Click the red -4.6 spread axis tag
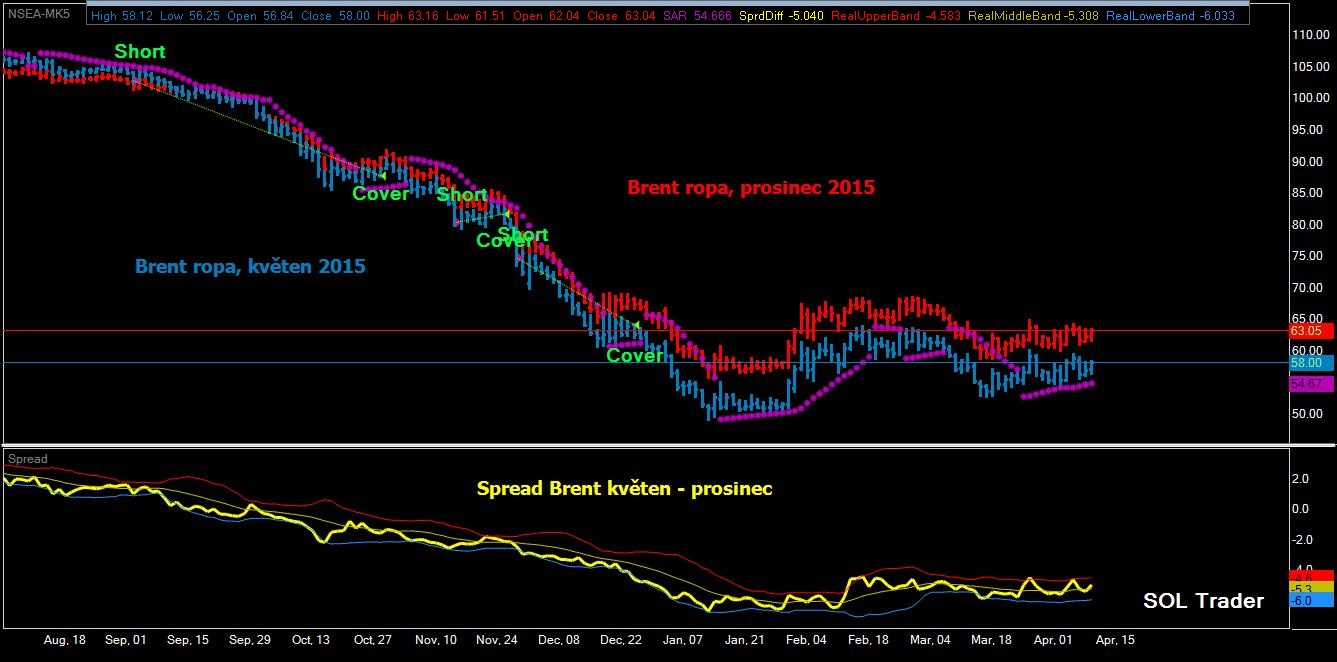 [x=1311, y=577]
